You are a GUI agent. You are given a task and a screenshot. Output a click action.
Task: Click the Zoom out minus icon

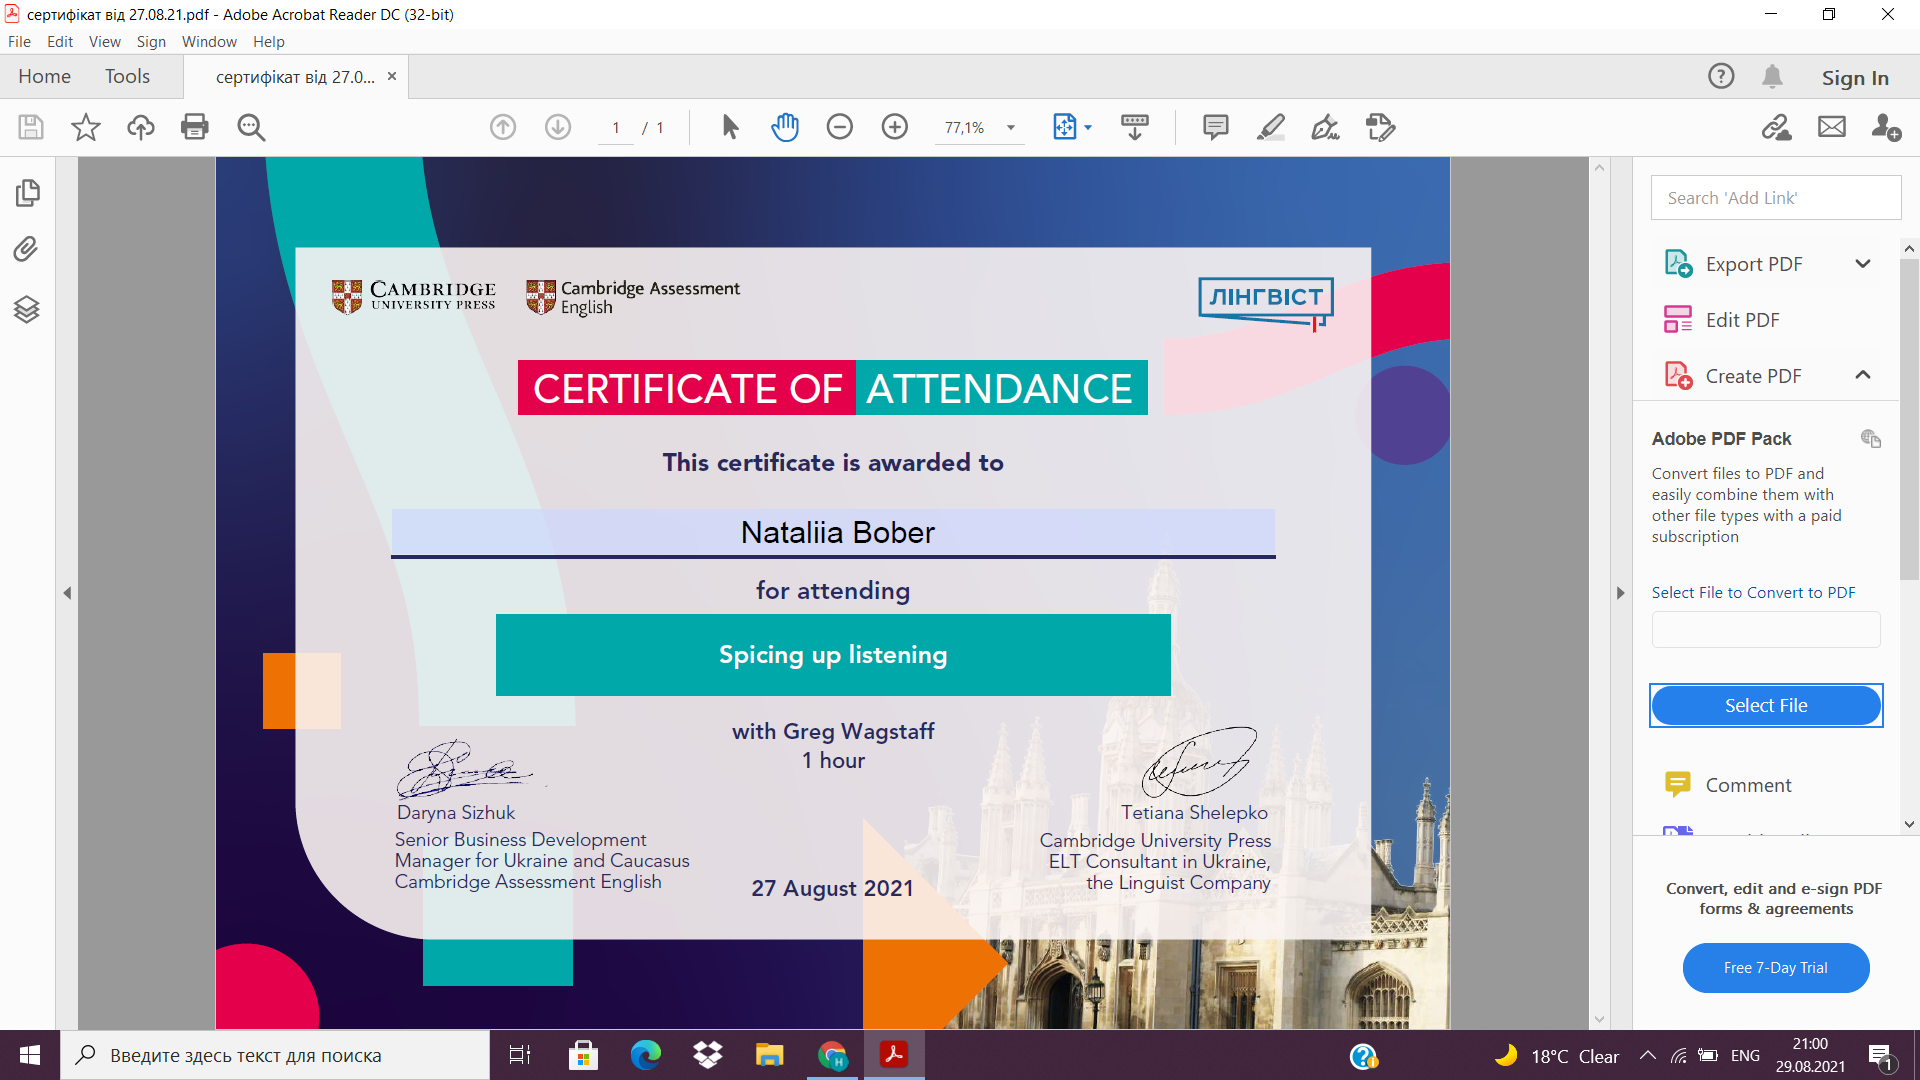[x=840, y=127]
